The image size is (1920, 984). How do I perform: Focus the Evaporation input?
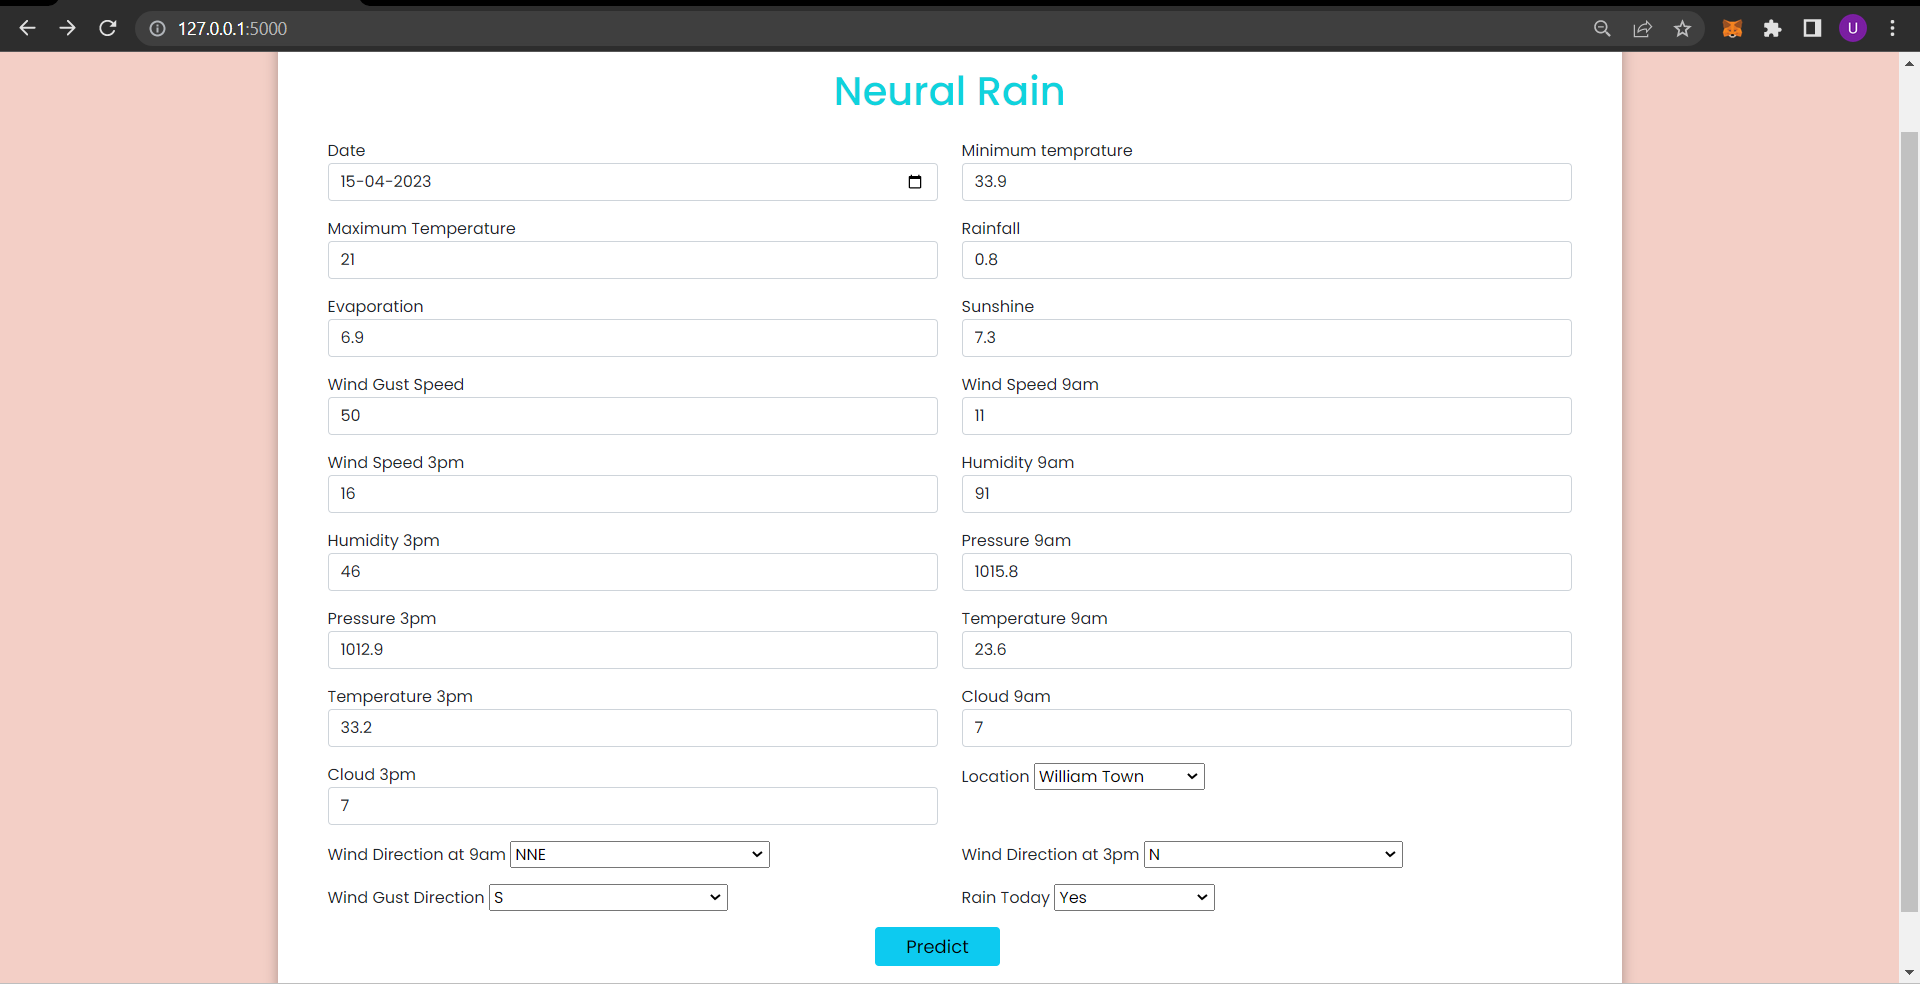(632, 338)
